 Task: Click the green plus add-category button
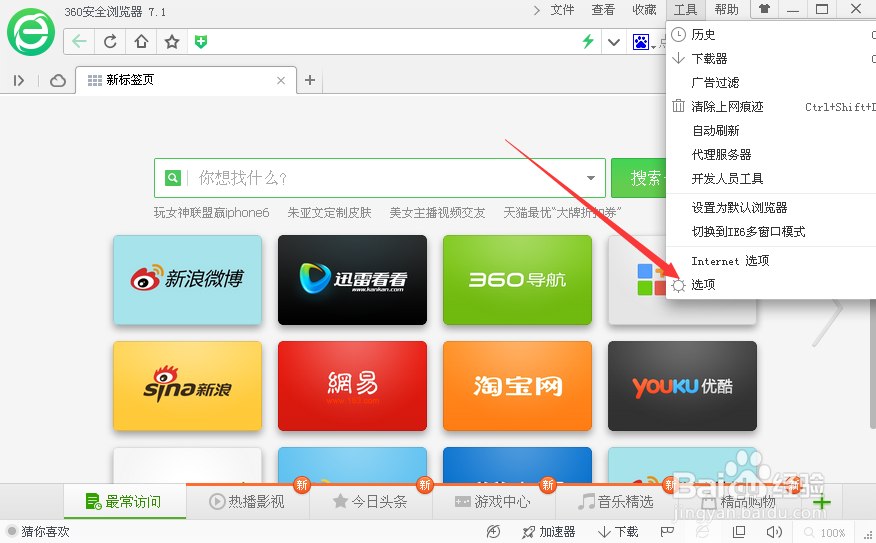(821, 502)
